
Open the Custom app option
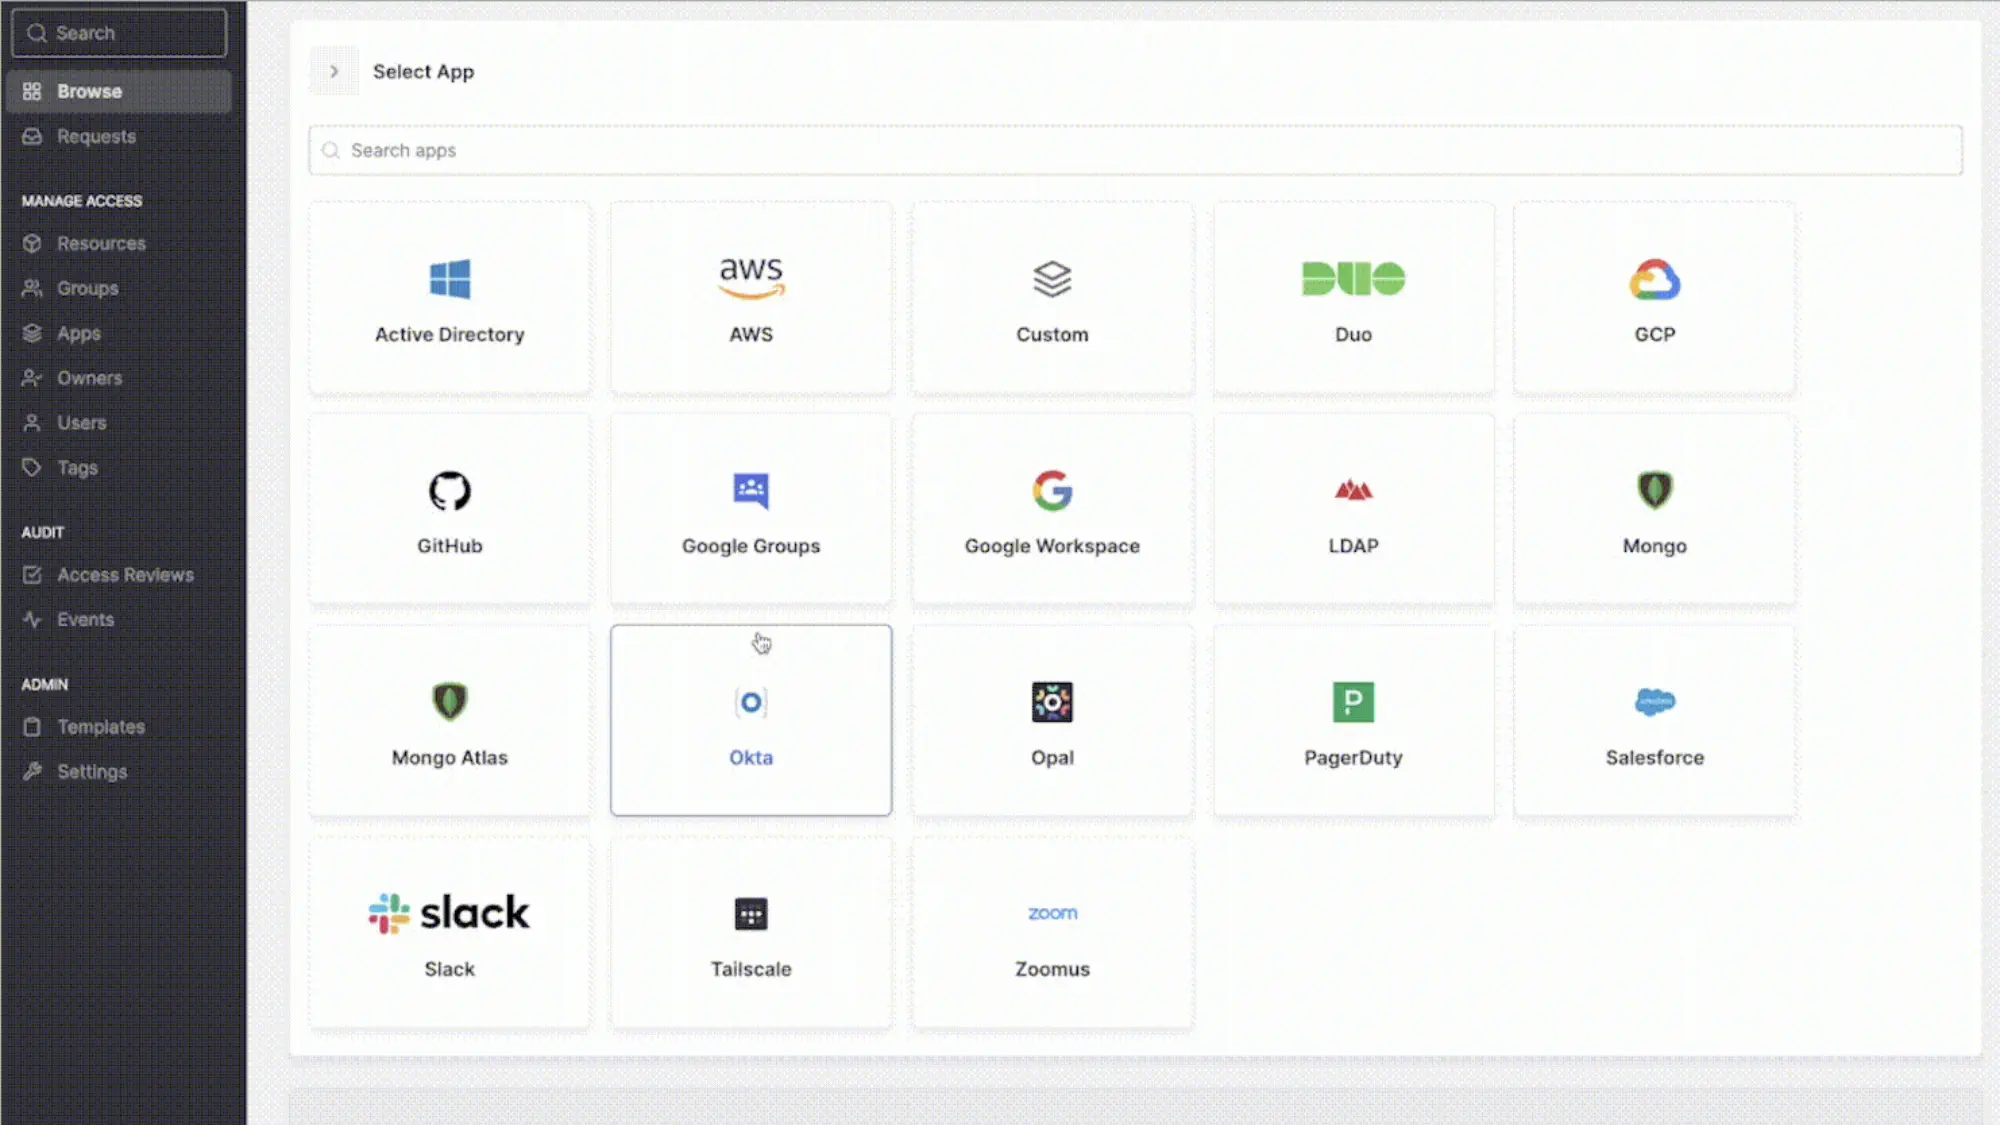tap(1051, 297)
